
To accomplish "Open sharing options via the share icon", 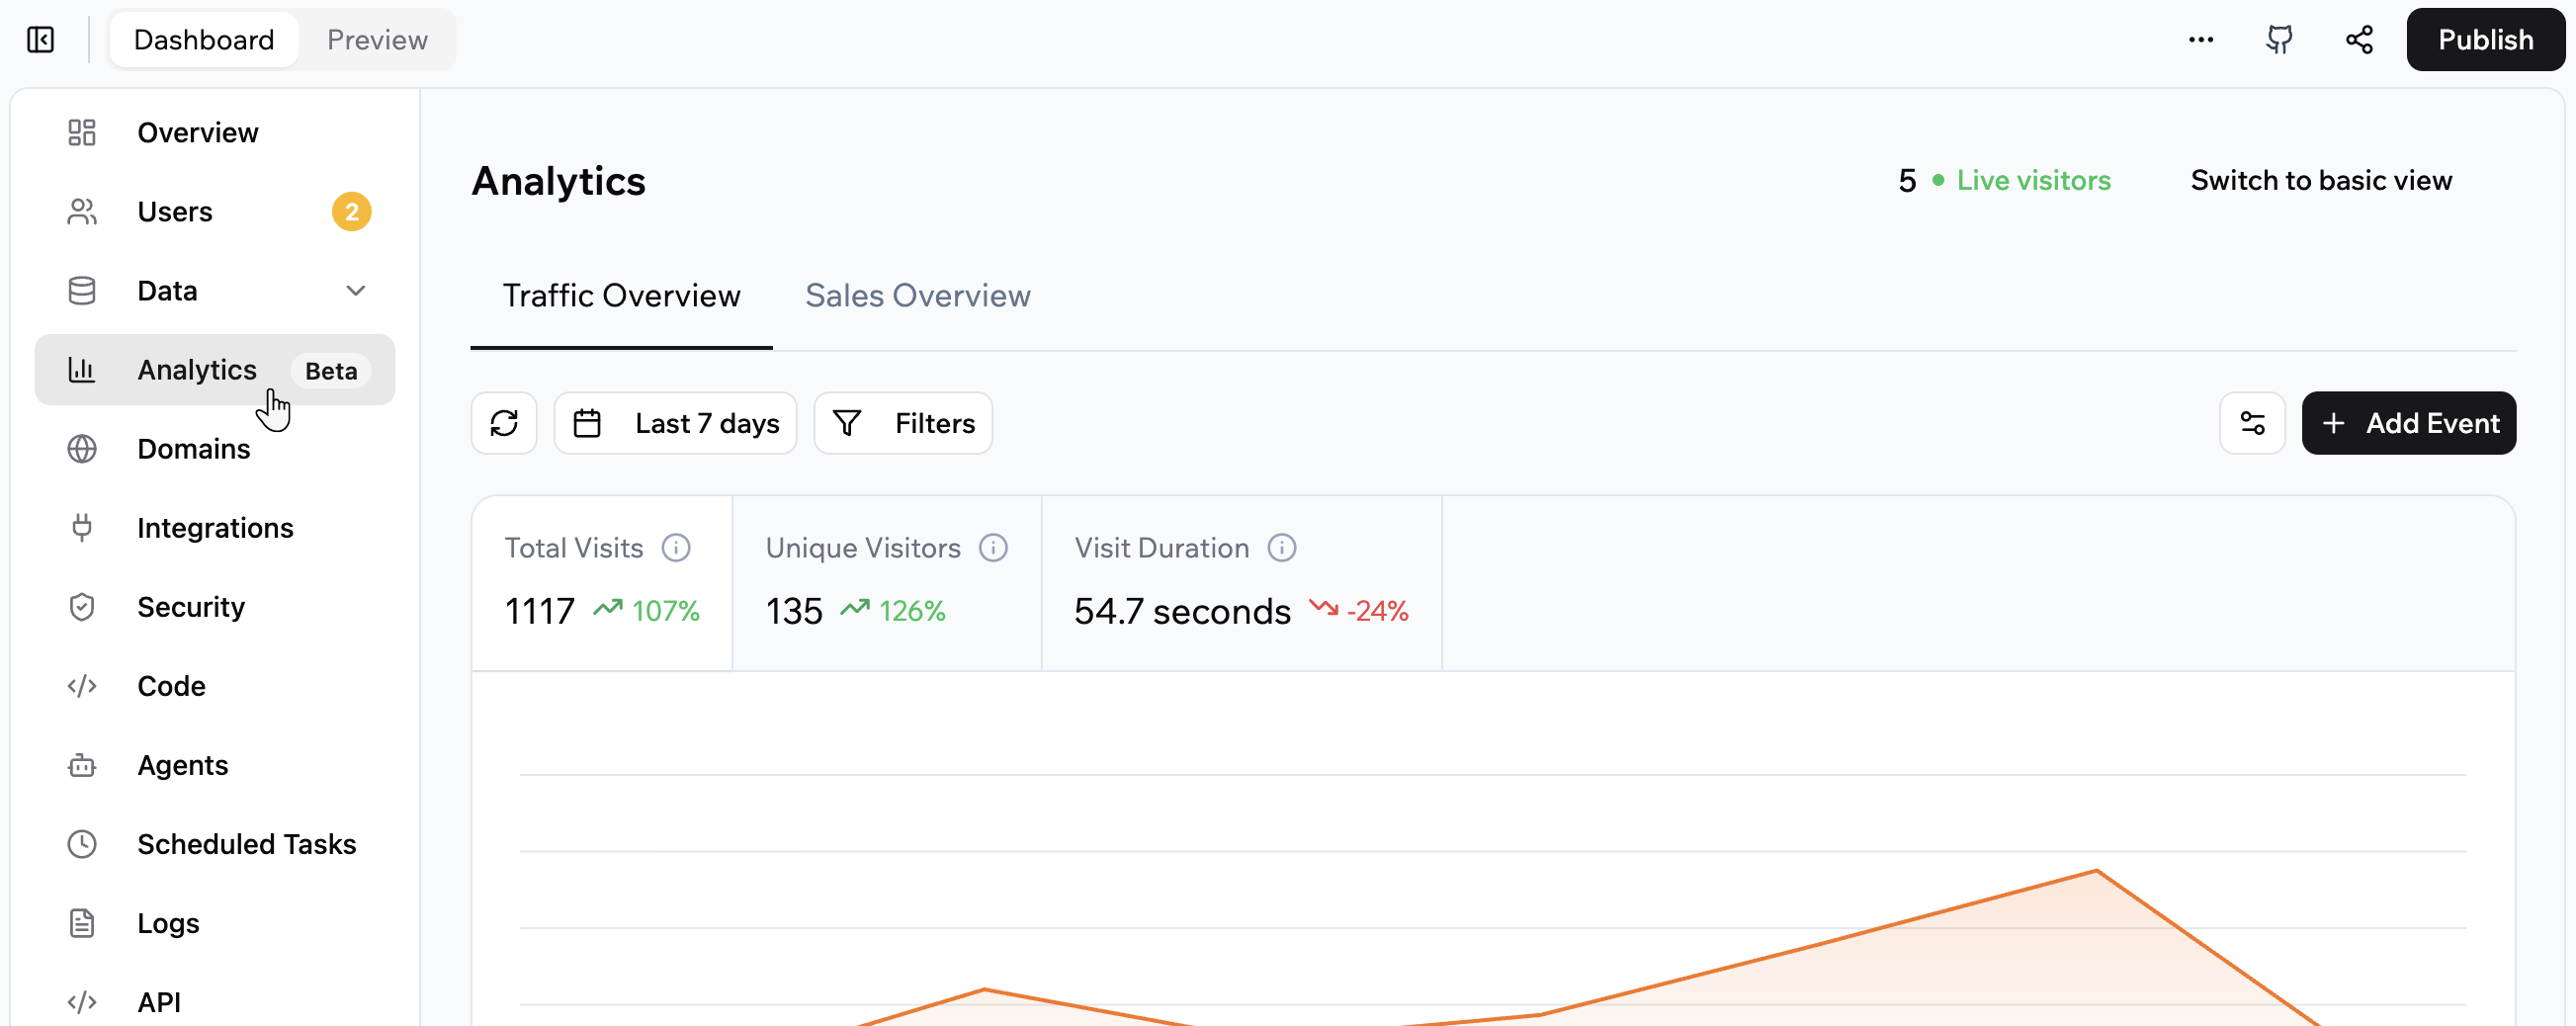I will pyautogui.click(x=2359, y=40).
